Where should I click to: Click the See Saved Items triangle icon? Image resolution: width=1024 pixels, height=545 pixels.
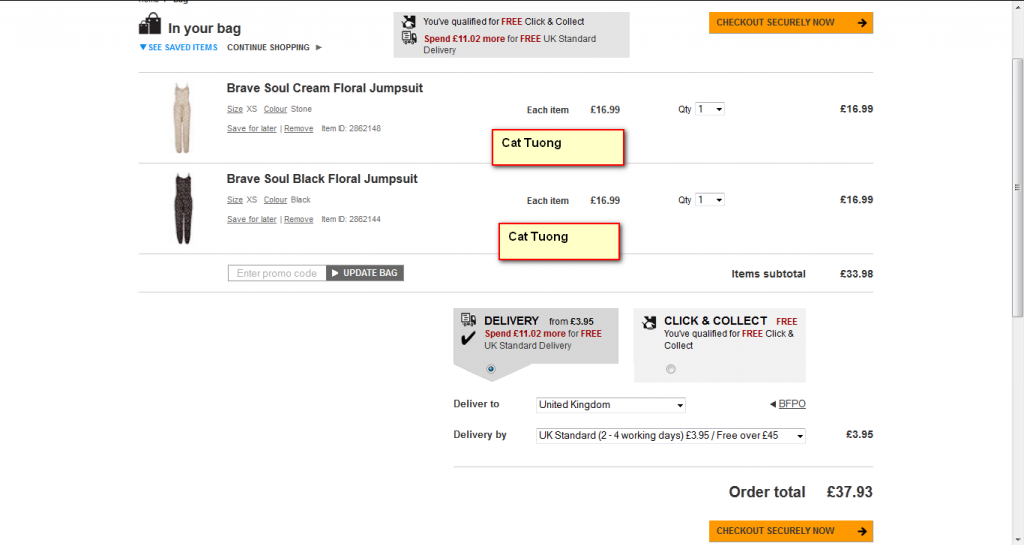143,47
